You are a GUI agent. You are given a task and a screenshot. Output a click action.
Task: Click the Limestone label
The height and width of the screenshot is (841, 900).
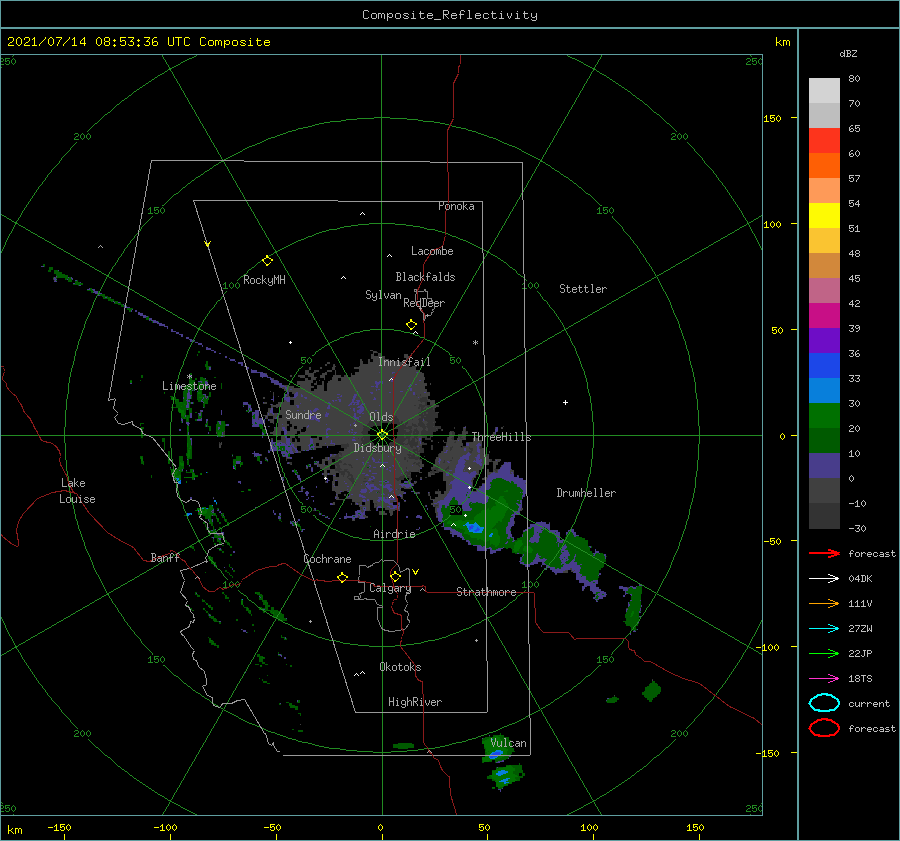point(189,386)
